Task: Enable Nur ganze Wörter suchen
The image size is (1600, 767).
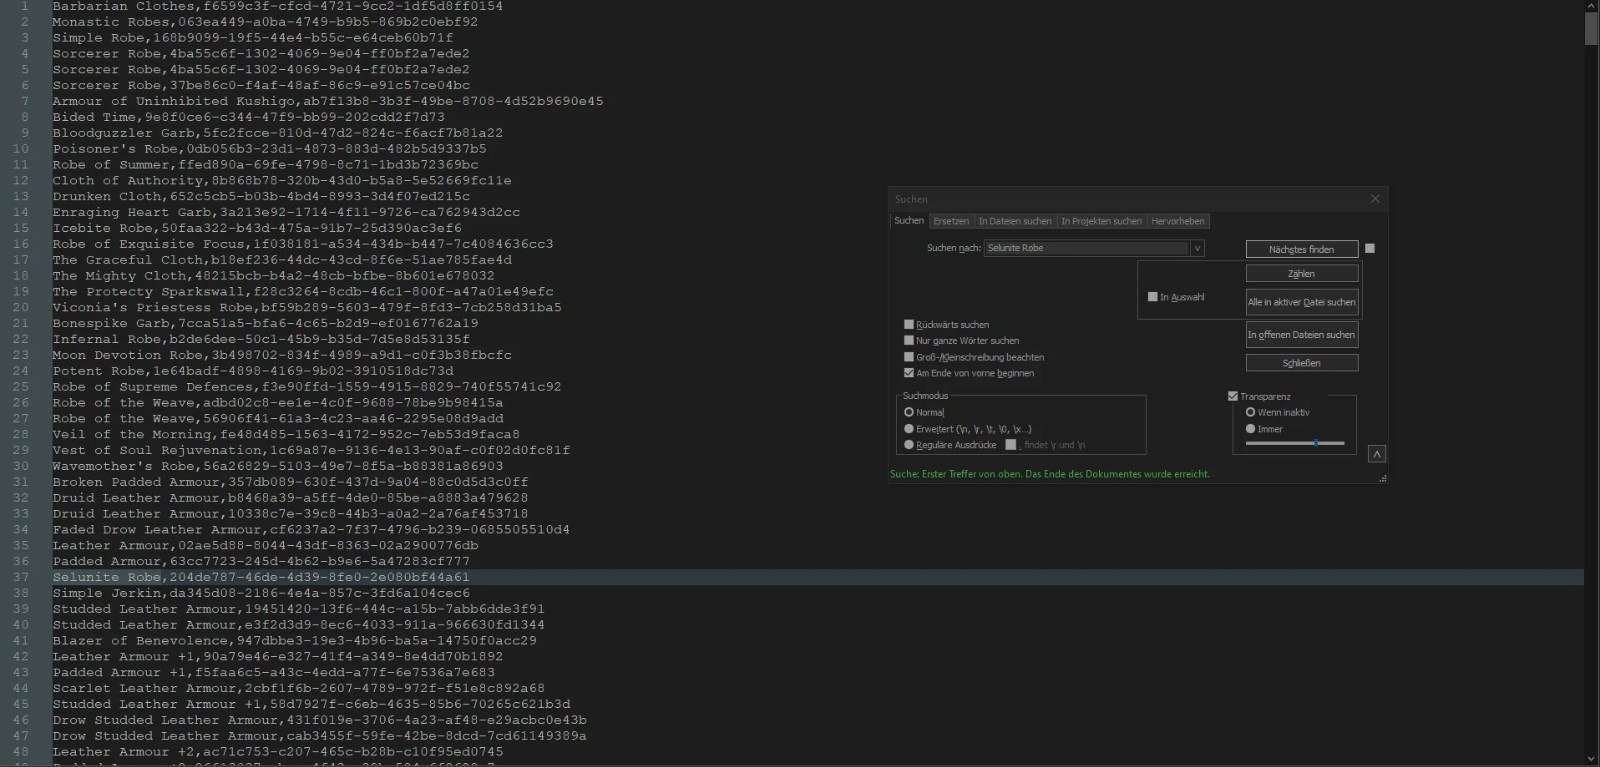Action: [909, 341]
